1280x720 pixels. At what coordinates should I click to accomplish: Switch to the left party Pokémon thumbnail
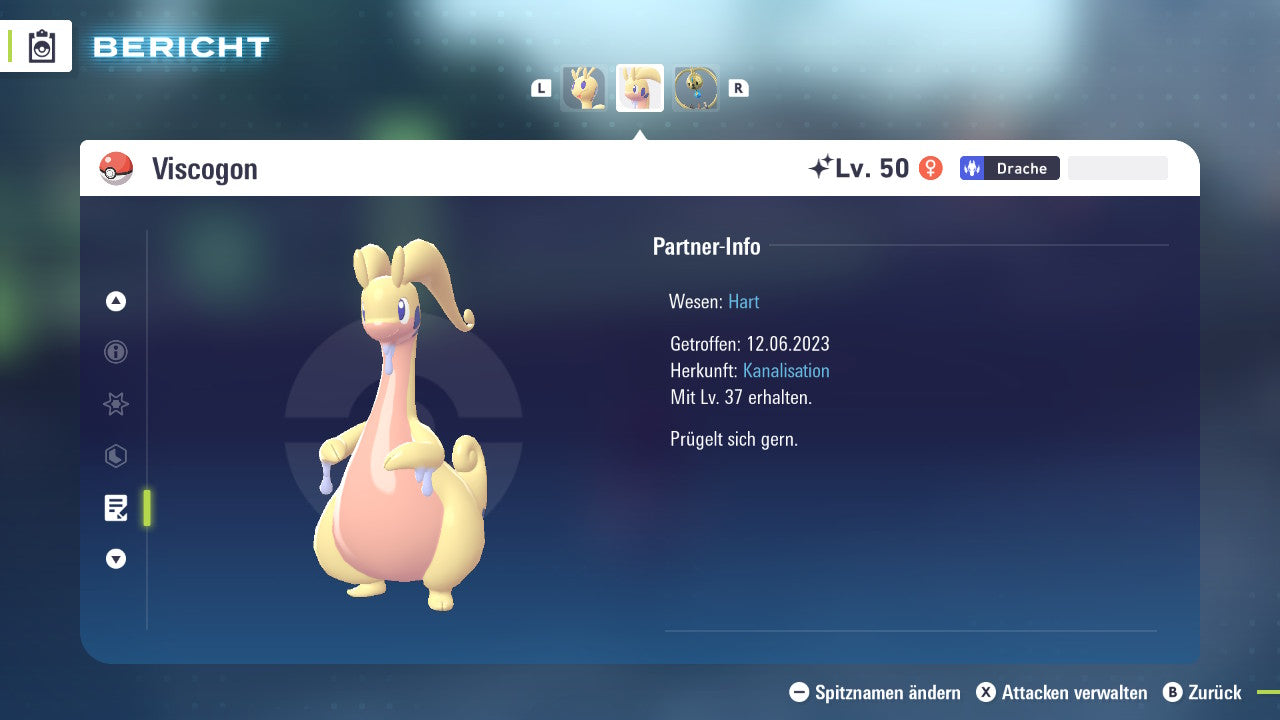(583, 88)
